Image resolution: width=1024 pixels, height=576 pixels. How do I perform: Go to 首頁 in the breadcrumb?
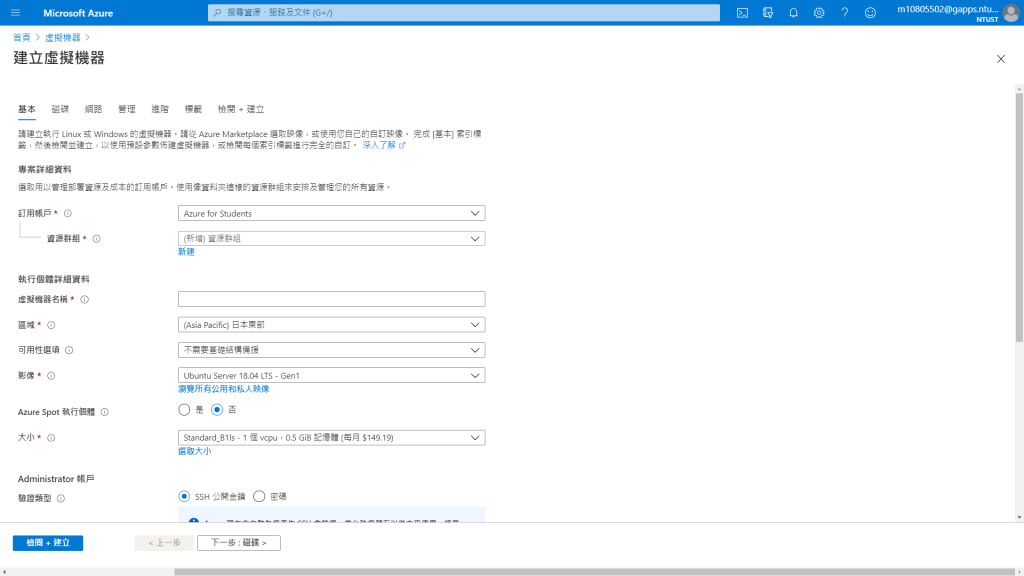pos(22,38)
